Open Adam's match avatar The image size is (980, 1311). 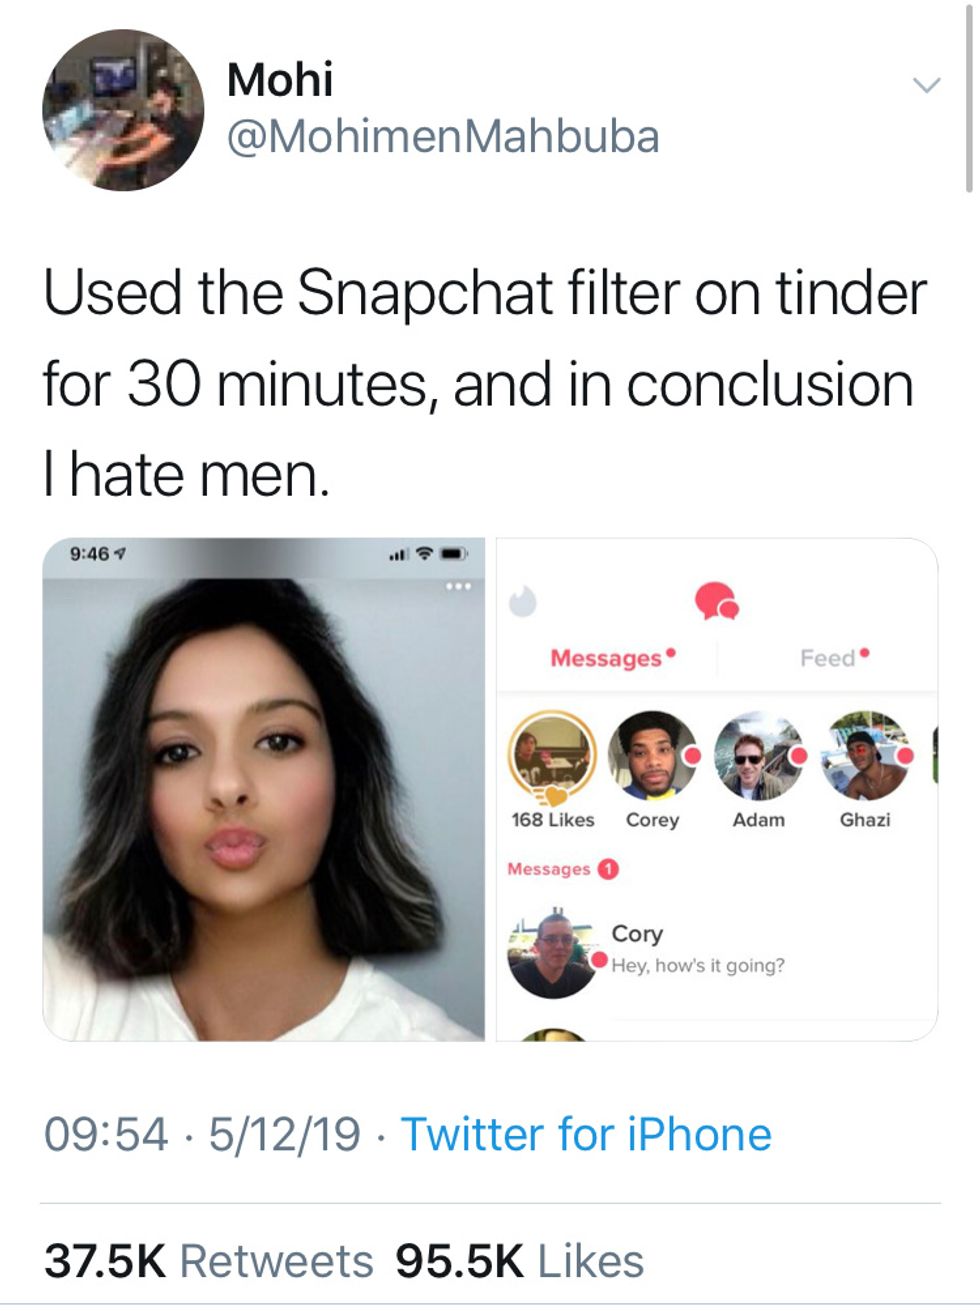[759, 756]
